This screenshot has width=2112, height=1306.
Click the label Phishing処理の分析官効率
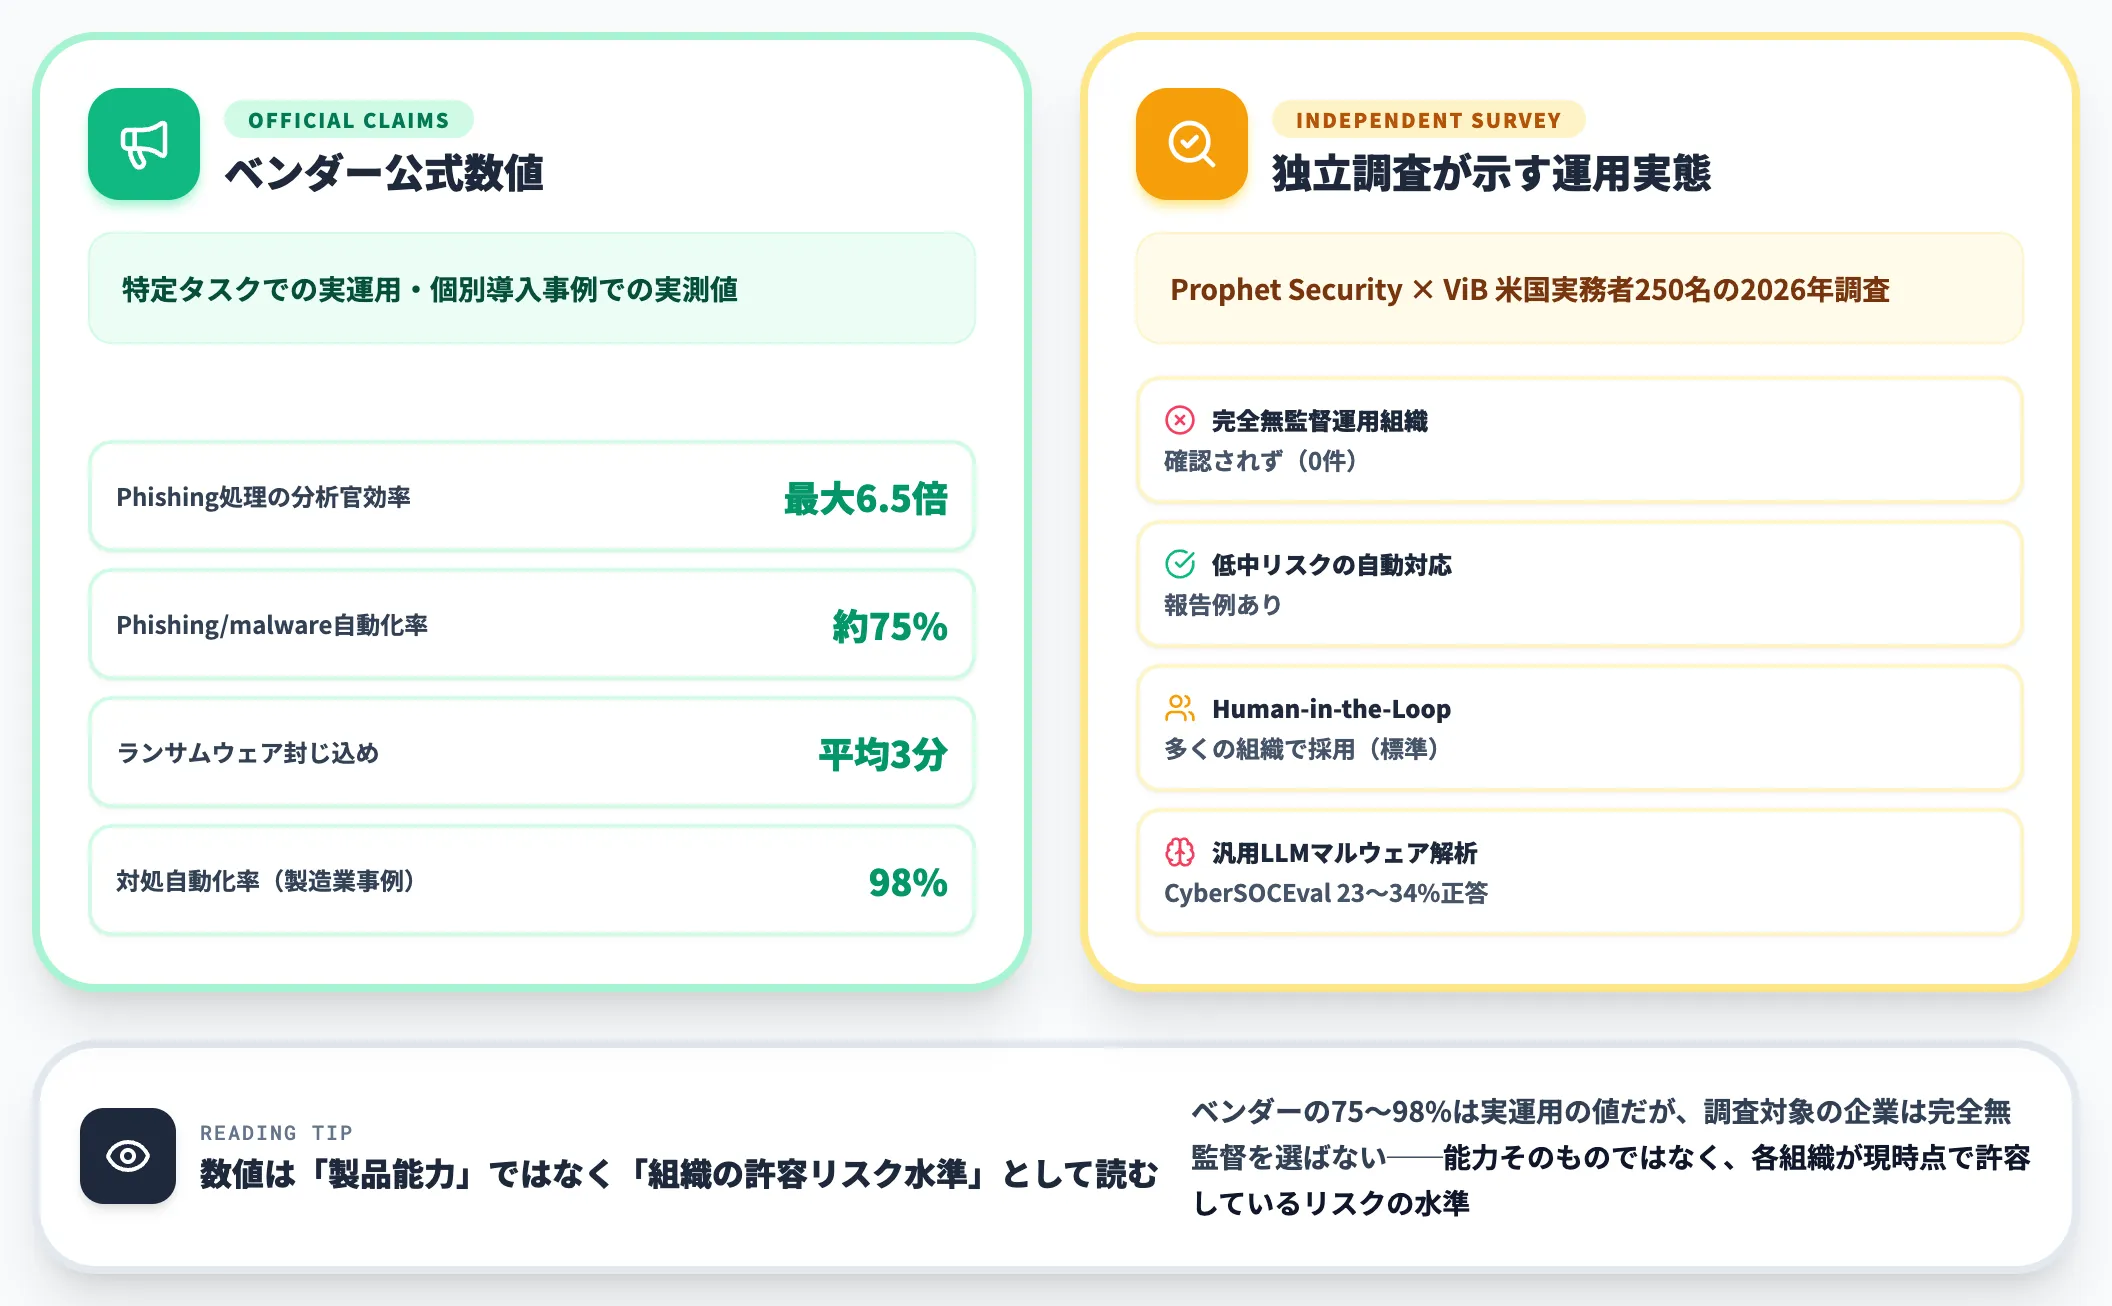(x=263, y=497)
